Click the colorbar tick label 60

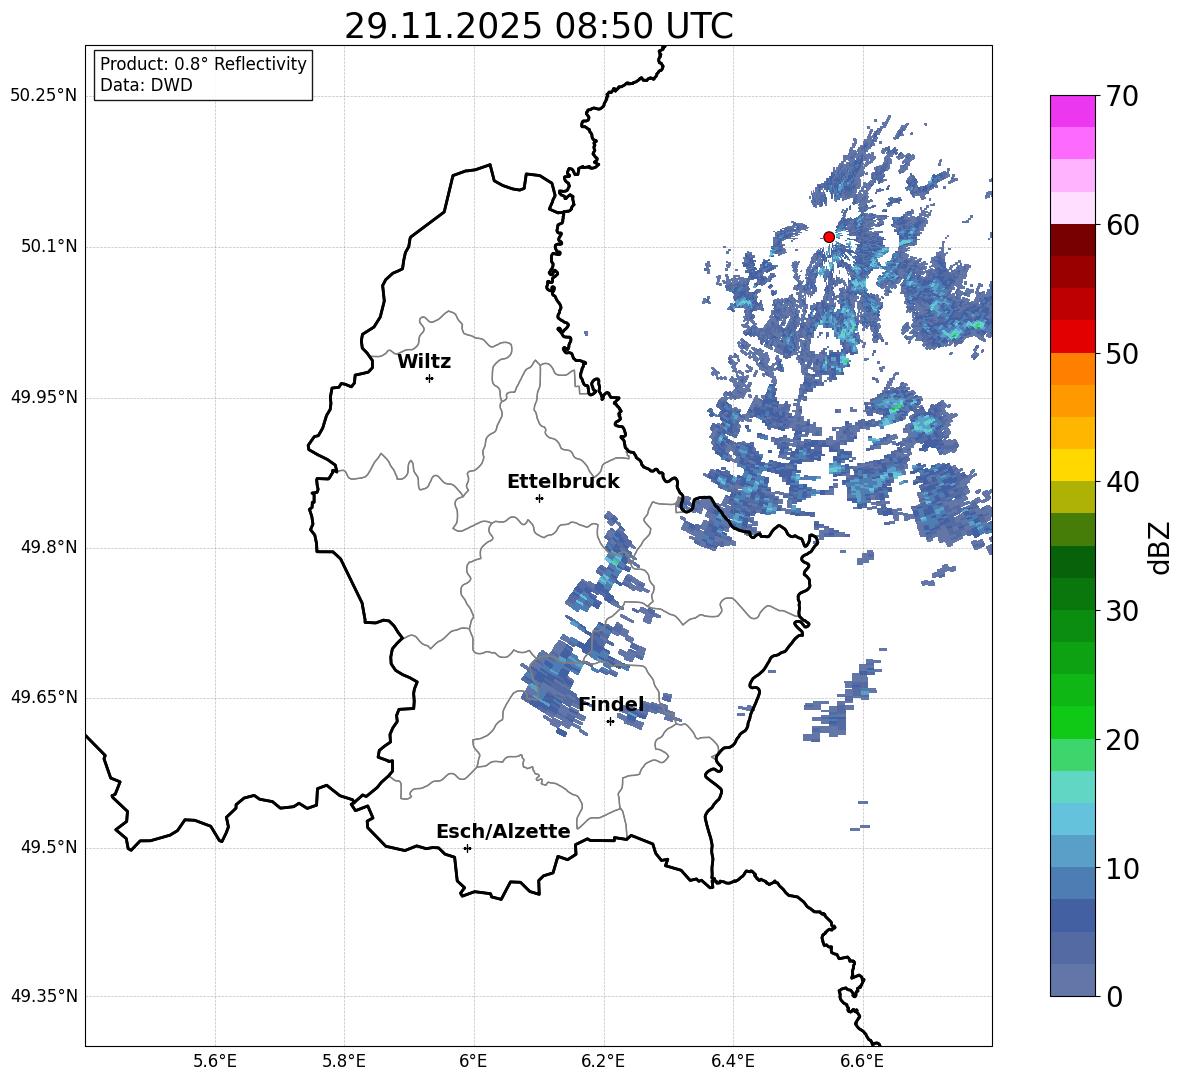tap(1122, 225)
